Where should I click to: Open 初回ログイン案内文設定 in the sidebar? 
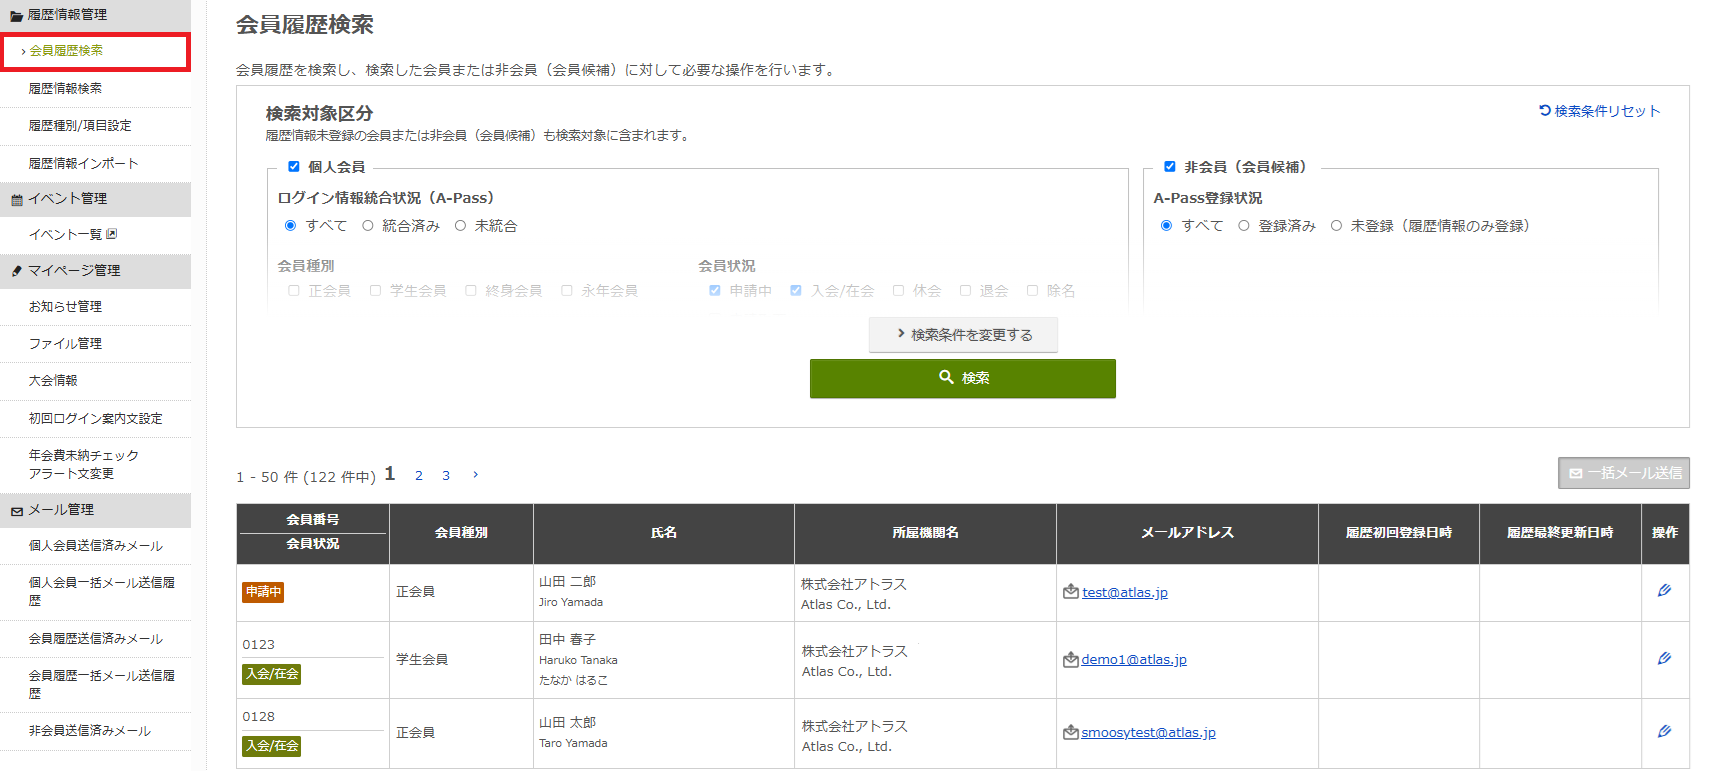pyautogui.click(x=95, y=419)
